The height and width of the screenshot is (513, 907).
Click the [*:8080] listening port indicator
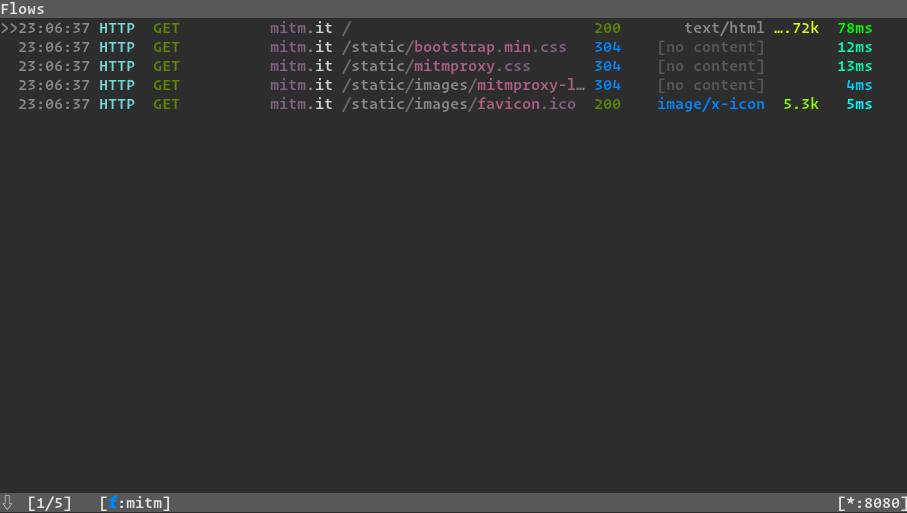[x=871, y=503]
